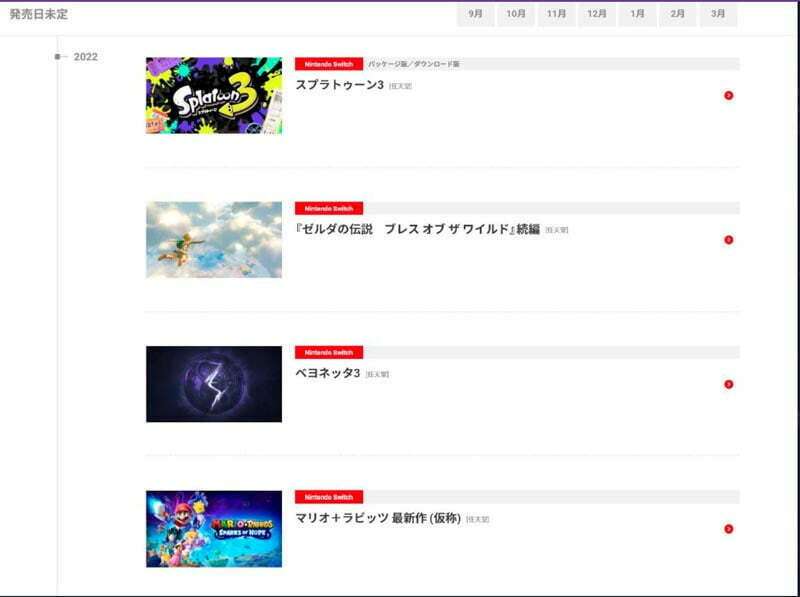
Task: Open the Mario + Rabbids Sparks of Hope thumbnail
Action: 214,529
